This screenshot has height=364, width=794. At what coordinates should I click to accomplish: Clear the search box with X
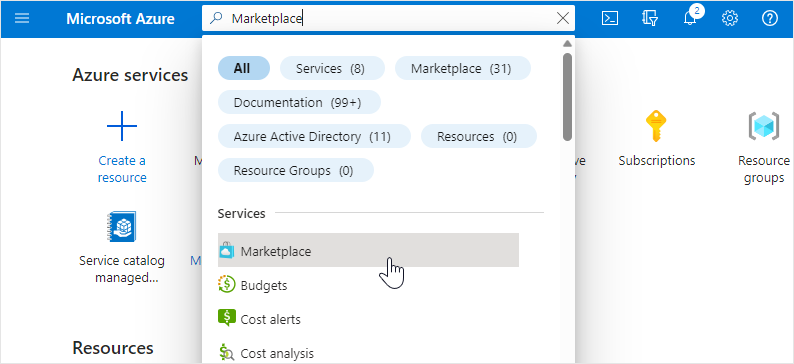click(x=563, y=19)
